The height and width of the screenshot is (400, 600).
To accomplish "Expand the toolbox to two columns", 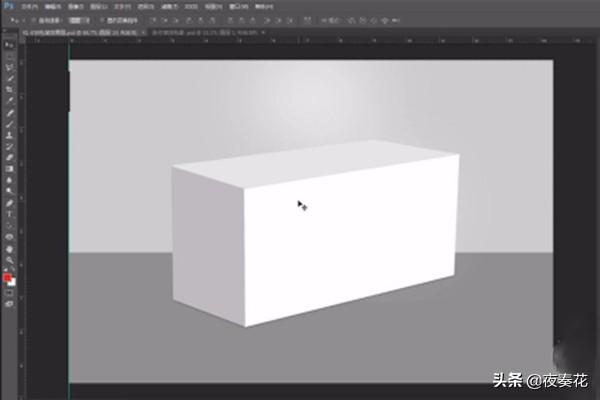I will [6, 32].
